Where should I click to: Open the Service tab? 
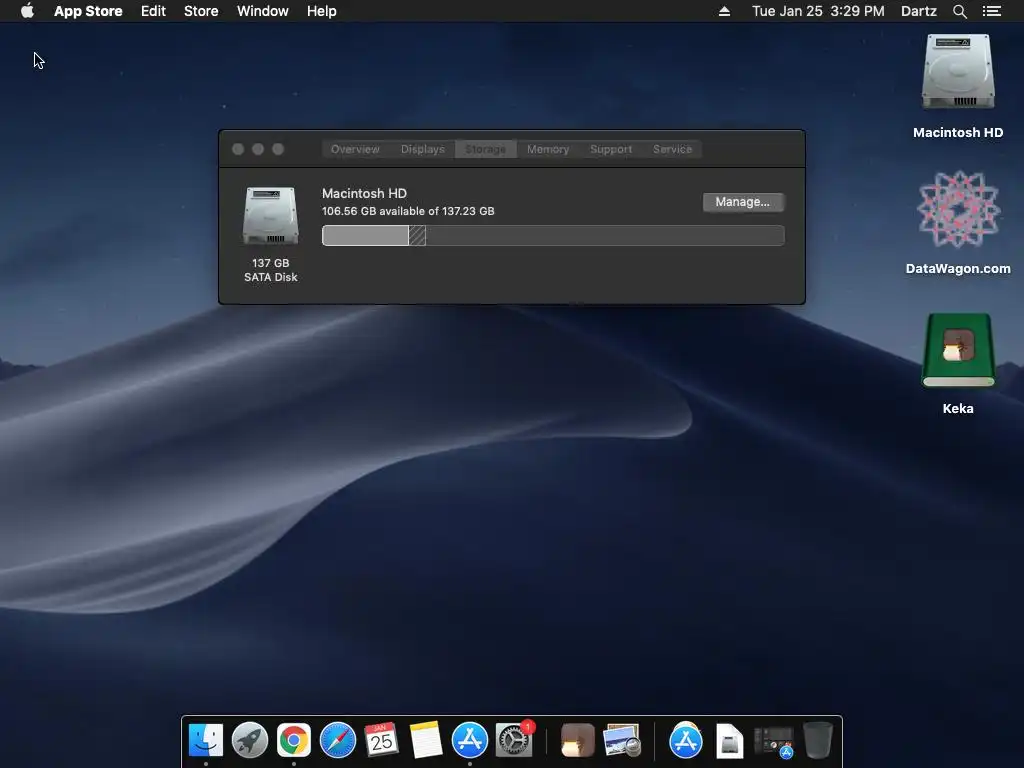click(672, 149)
